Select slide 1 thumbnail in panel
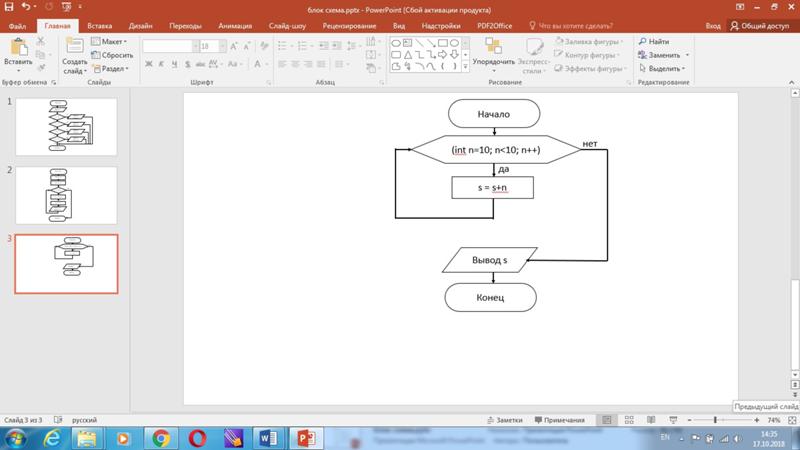Image resolution: width=800 pixels, height=450 pixels. pyautogui.click(x=66, y=126)
